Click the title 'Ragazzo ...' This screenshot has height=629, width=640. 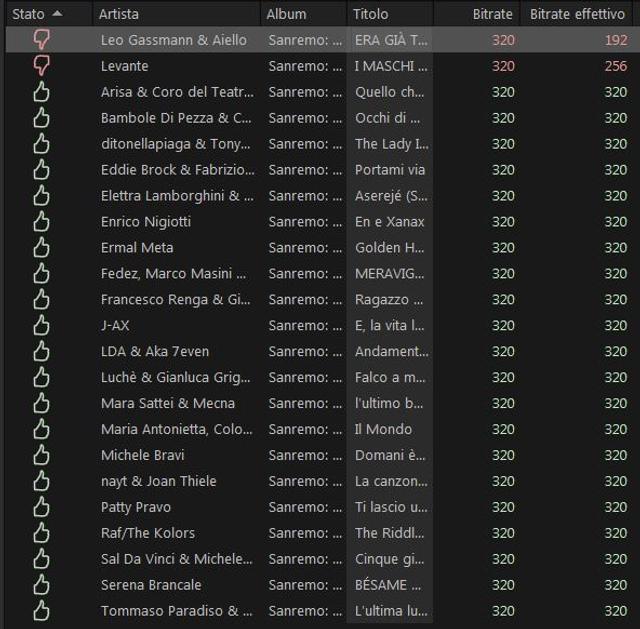click(x=389, y=300)
